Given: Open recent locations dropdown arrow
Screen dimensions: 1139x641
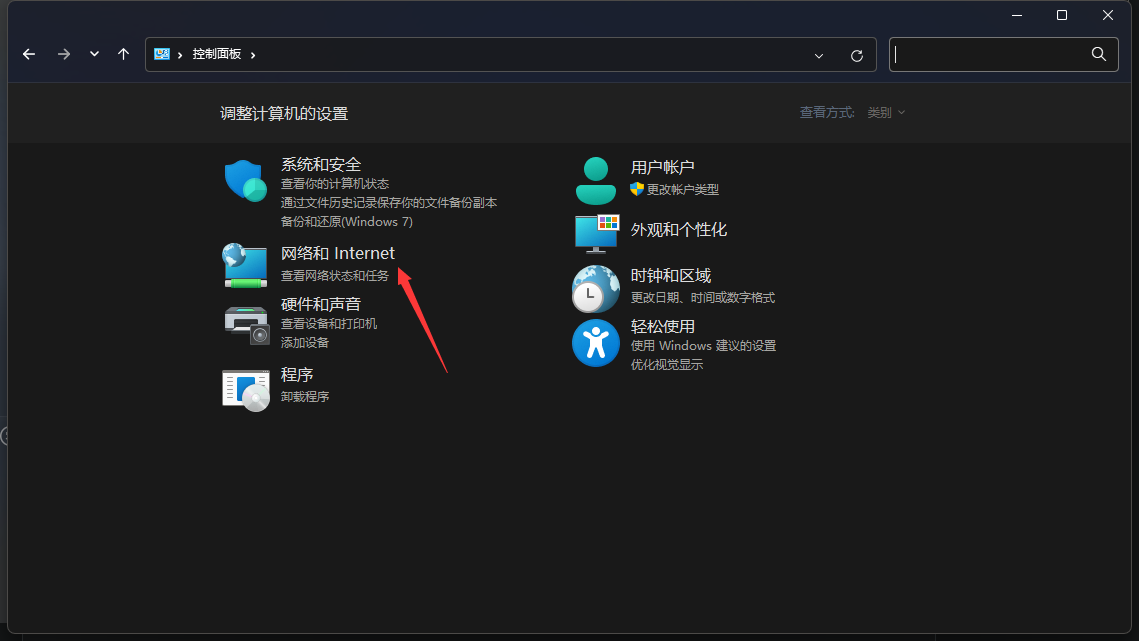Looking at the screenshot, I should pyautogui.click(x=94, y=54).
